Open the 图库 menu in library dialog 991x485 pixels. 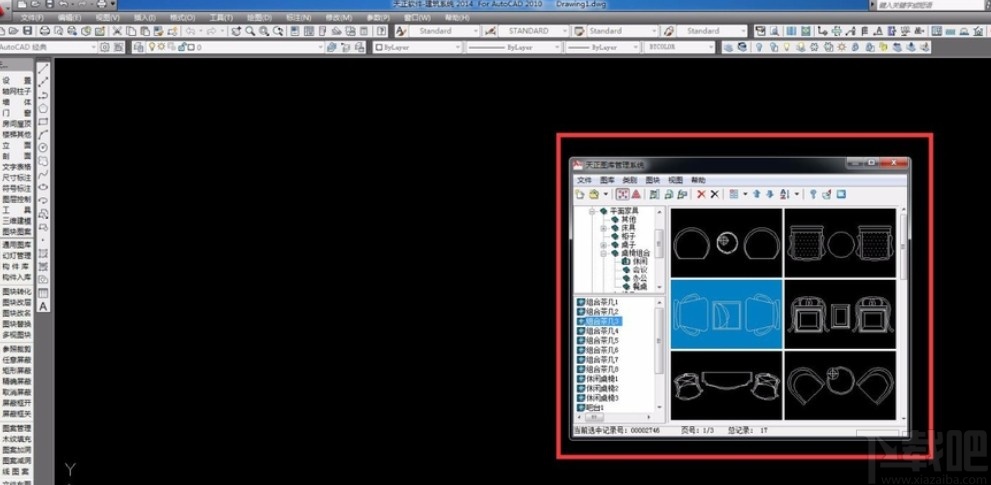pos(607,180)
